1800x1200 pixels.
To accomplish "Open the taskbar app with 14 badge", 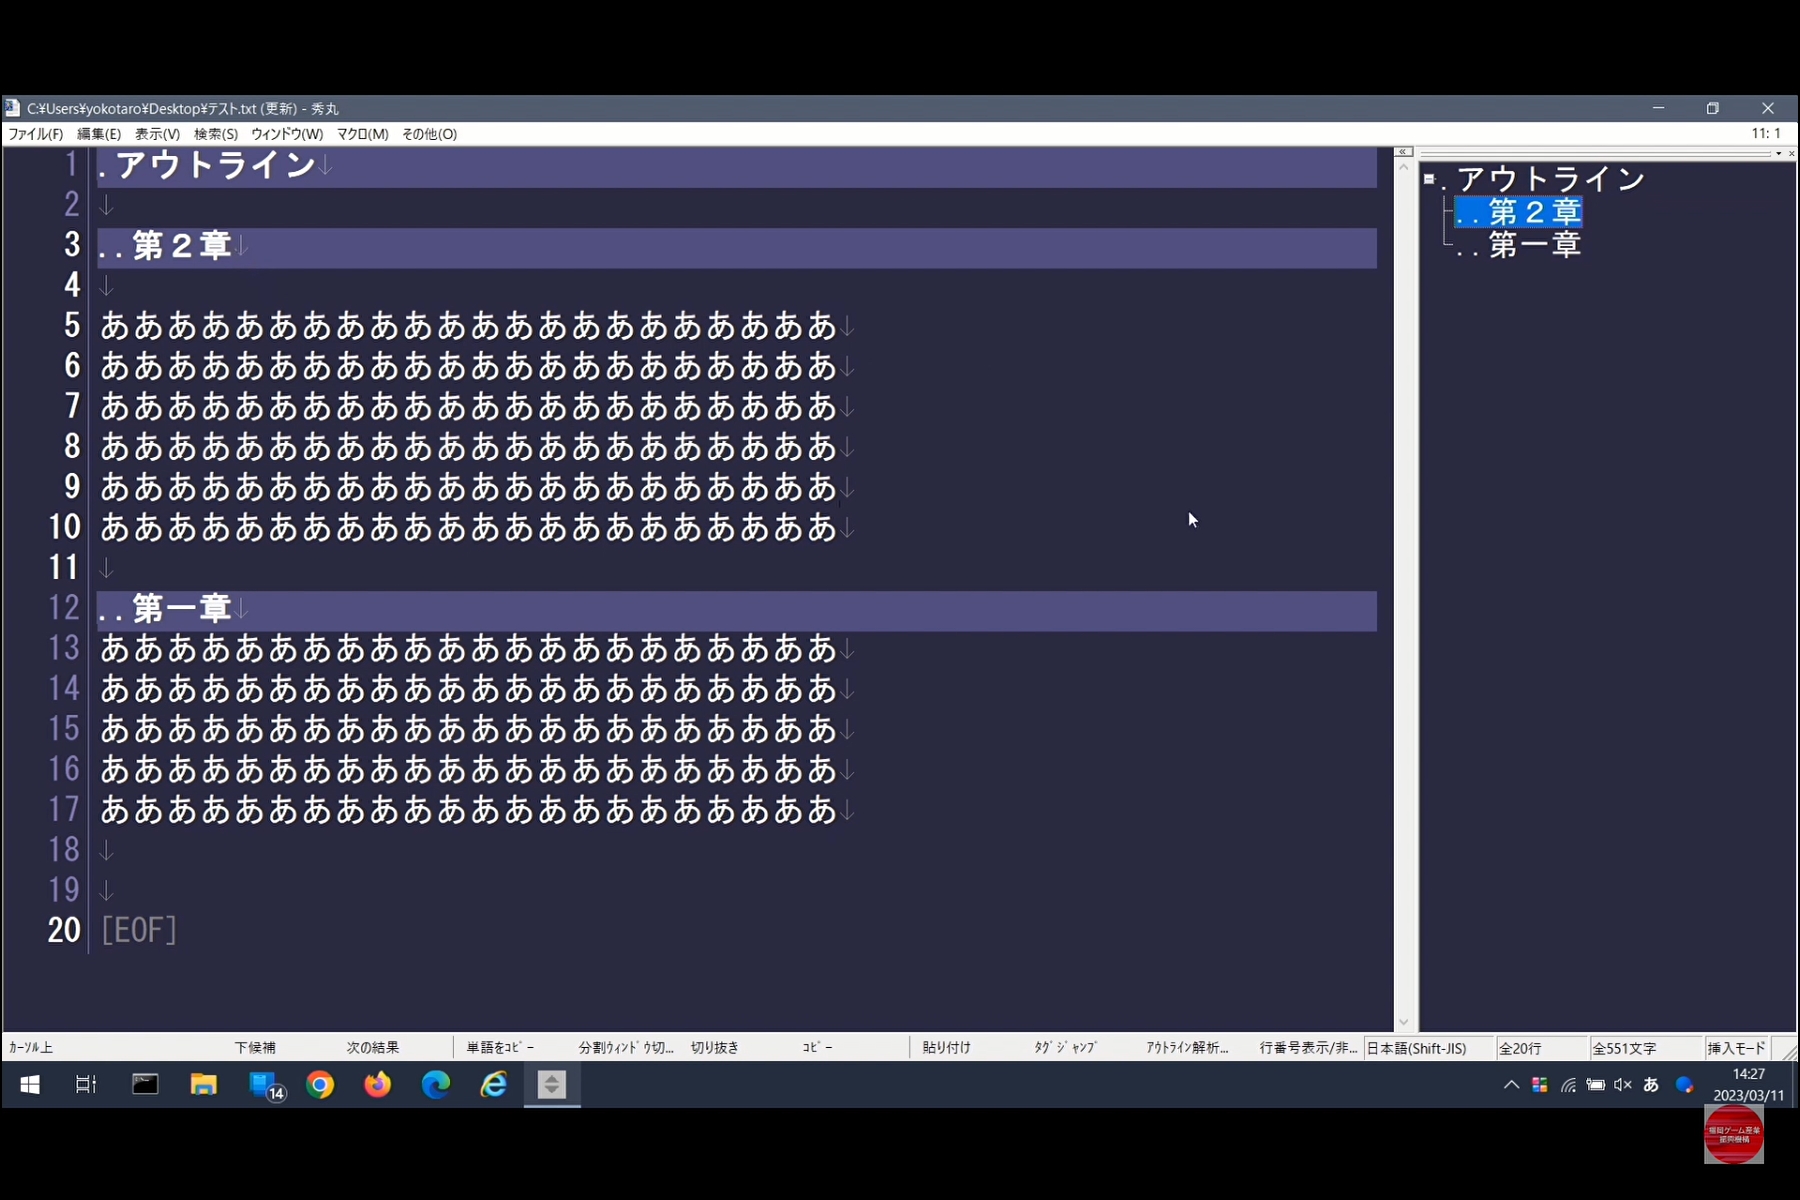I will (266, 1085).
